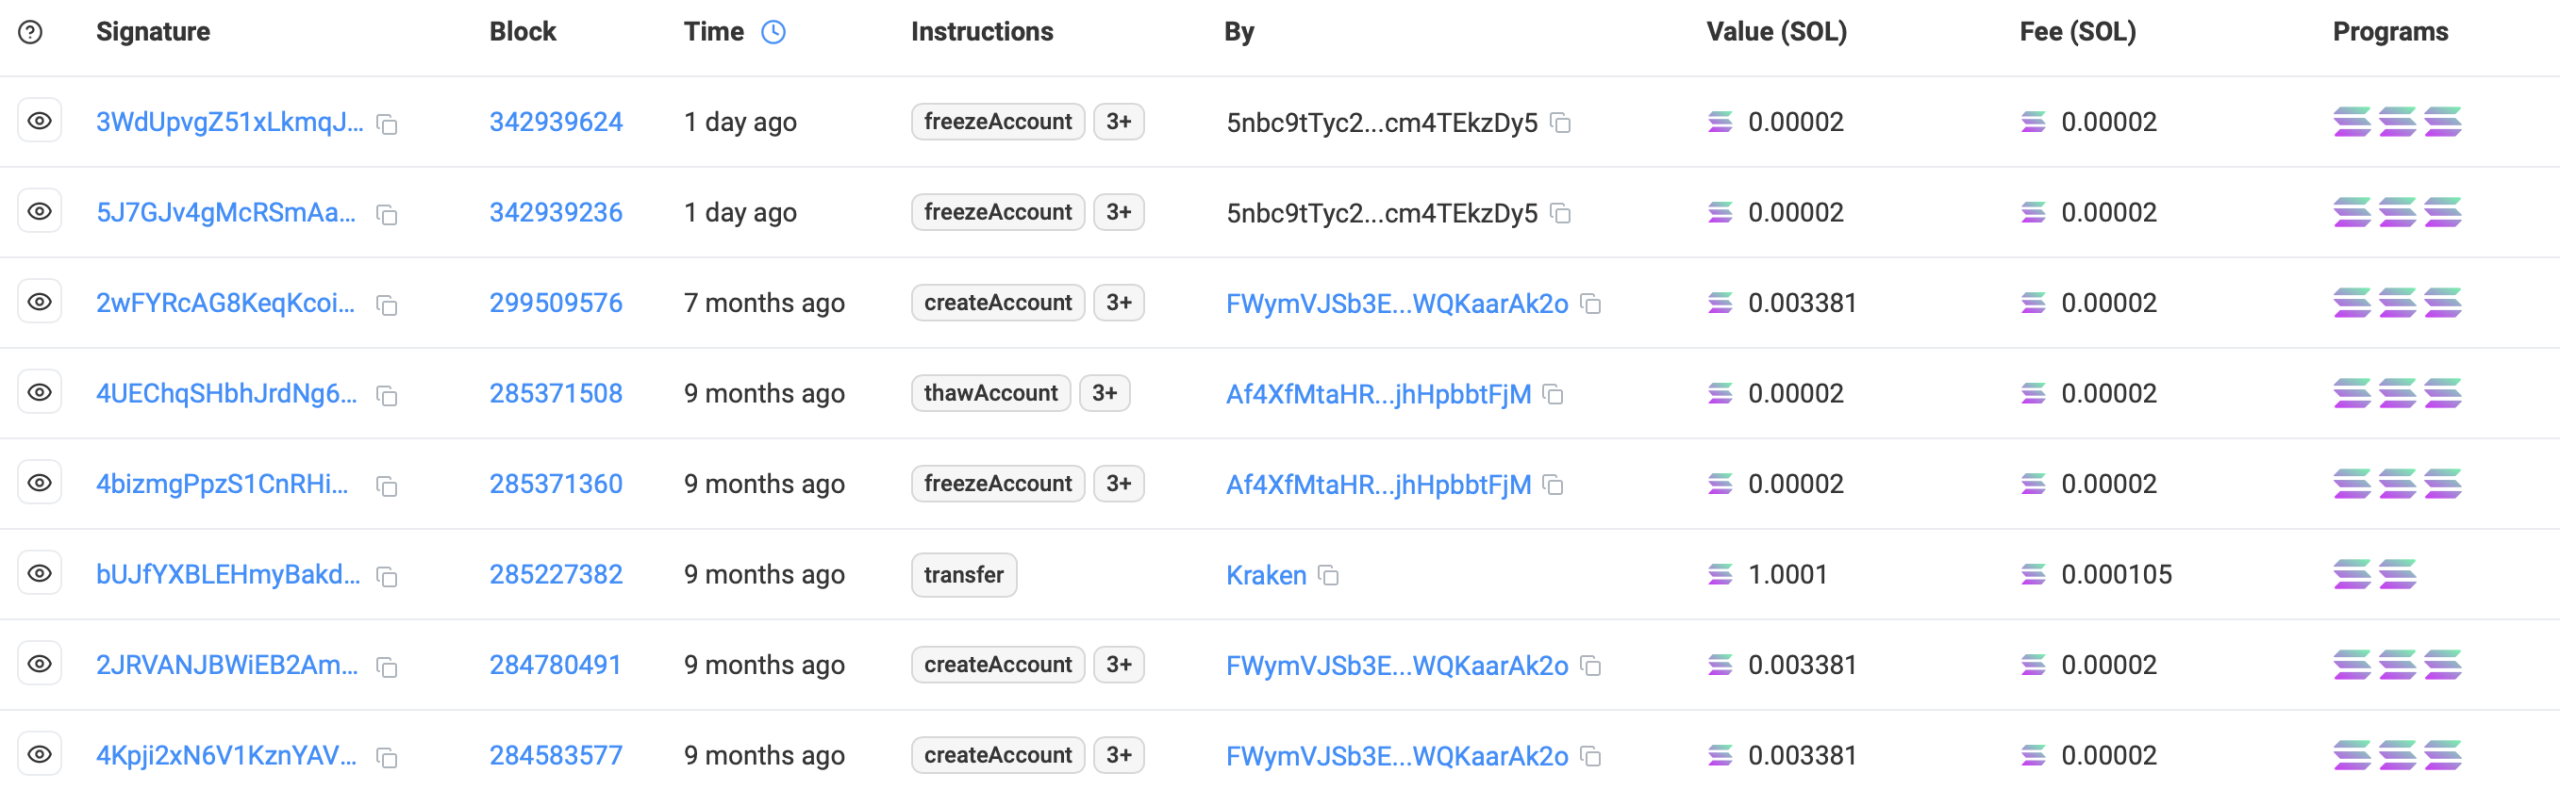
Task: Open the Kraken account link
Action: pyautogui.click(x=1266, y=576)
